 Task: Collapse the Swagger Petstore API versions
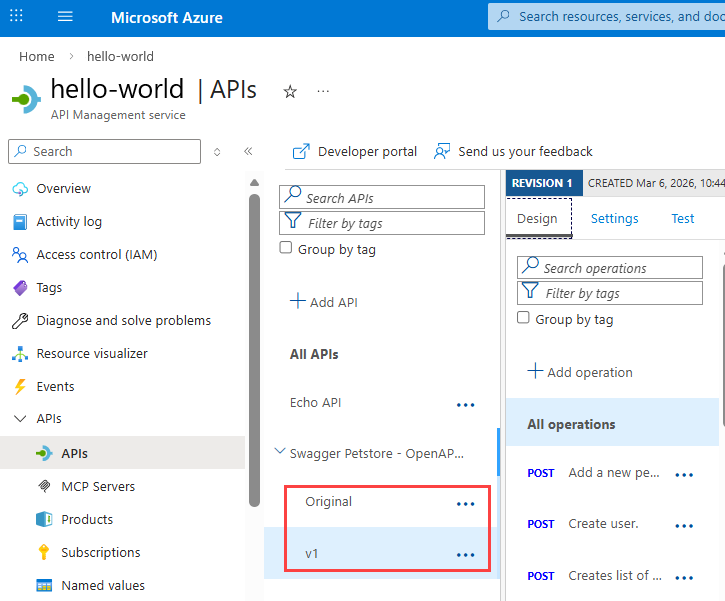(x=279, y=451)
